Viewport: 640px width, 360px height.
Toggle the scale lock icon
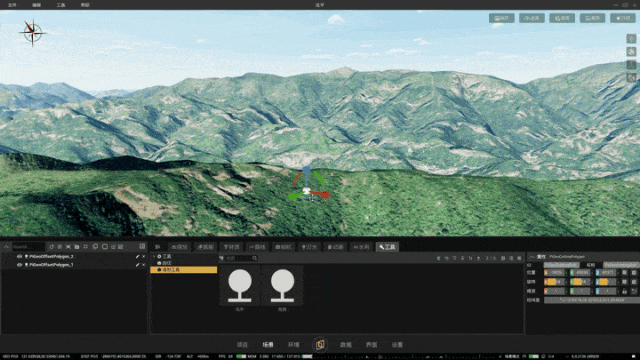[x=624, y=291]
